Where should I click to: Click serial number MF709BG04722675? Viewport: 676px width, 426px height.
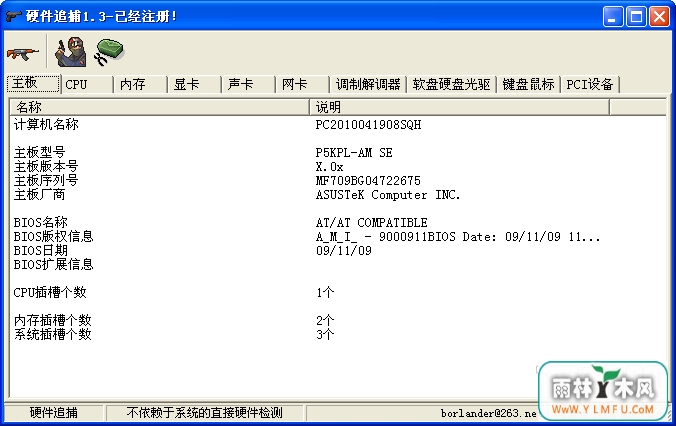point(368,181)
